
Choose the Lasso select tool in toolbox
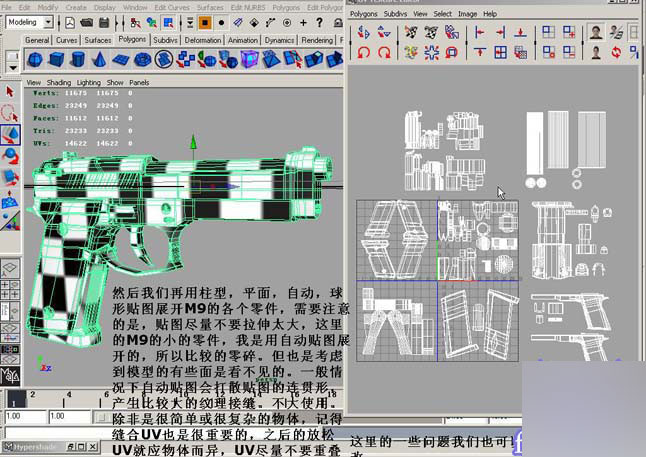click(x=9, y=112)
